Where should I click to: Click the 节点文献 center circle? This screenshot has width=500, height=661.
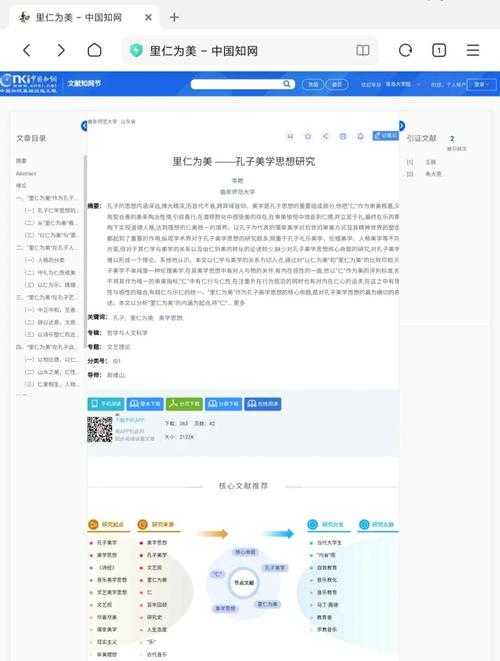(x=244, y=583)
